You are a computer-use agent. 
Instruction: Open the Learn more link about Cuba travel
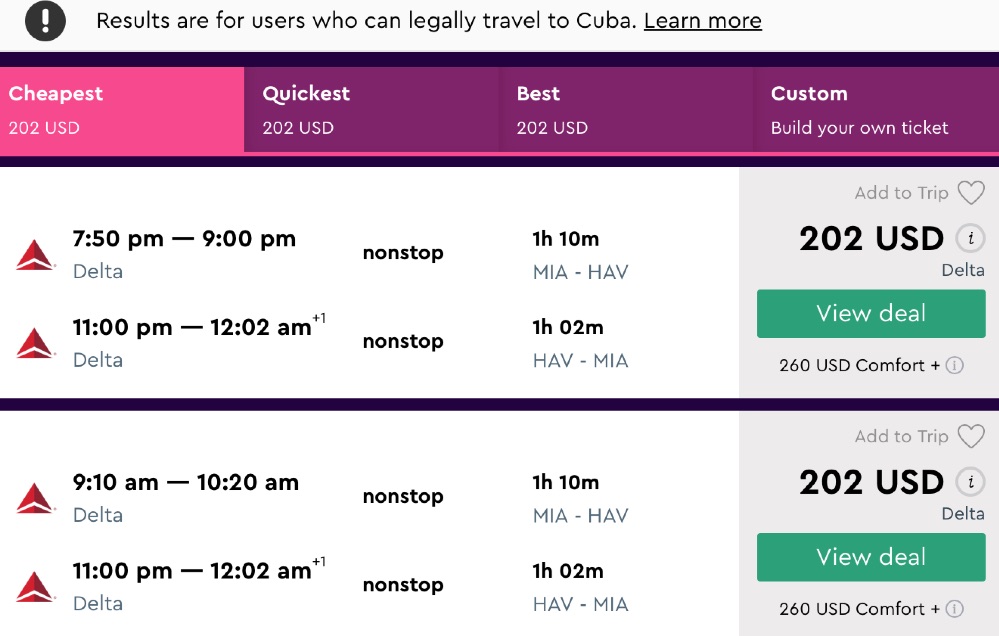(x=702, y=21)
